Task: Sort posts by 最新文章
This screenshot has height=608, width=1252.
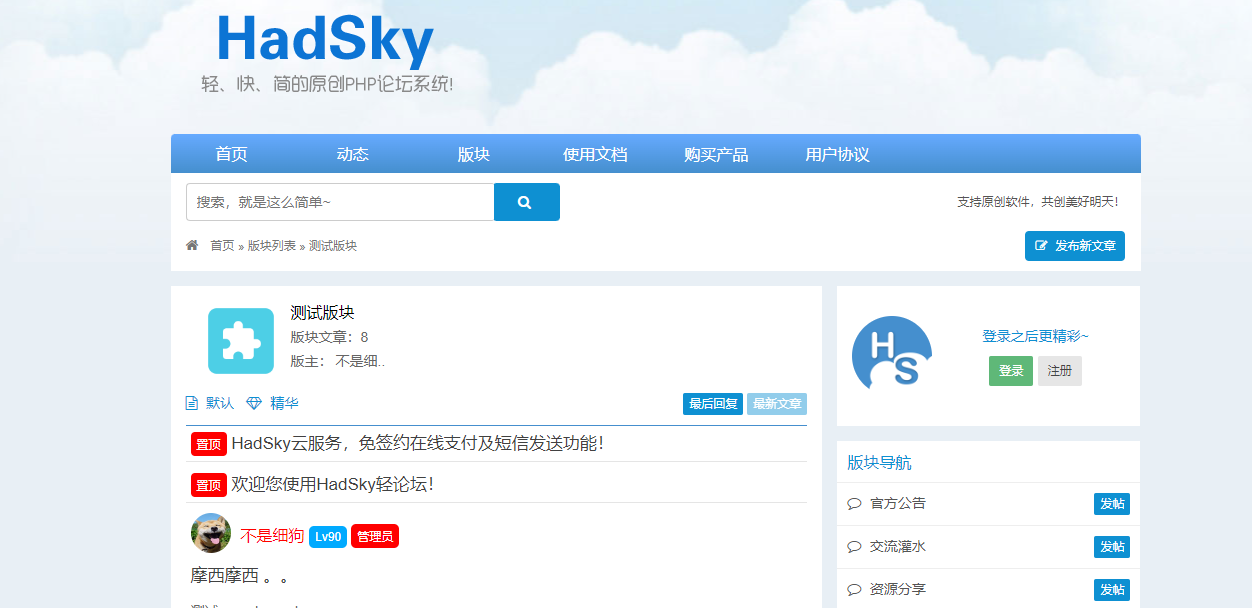Action: click(777, 404)
